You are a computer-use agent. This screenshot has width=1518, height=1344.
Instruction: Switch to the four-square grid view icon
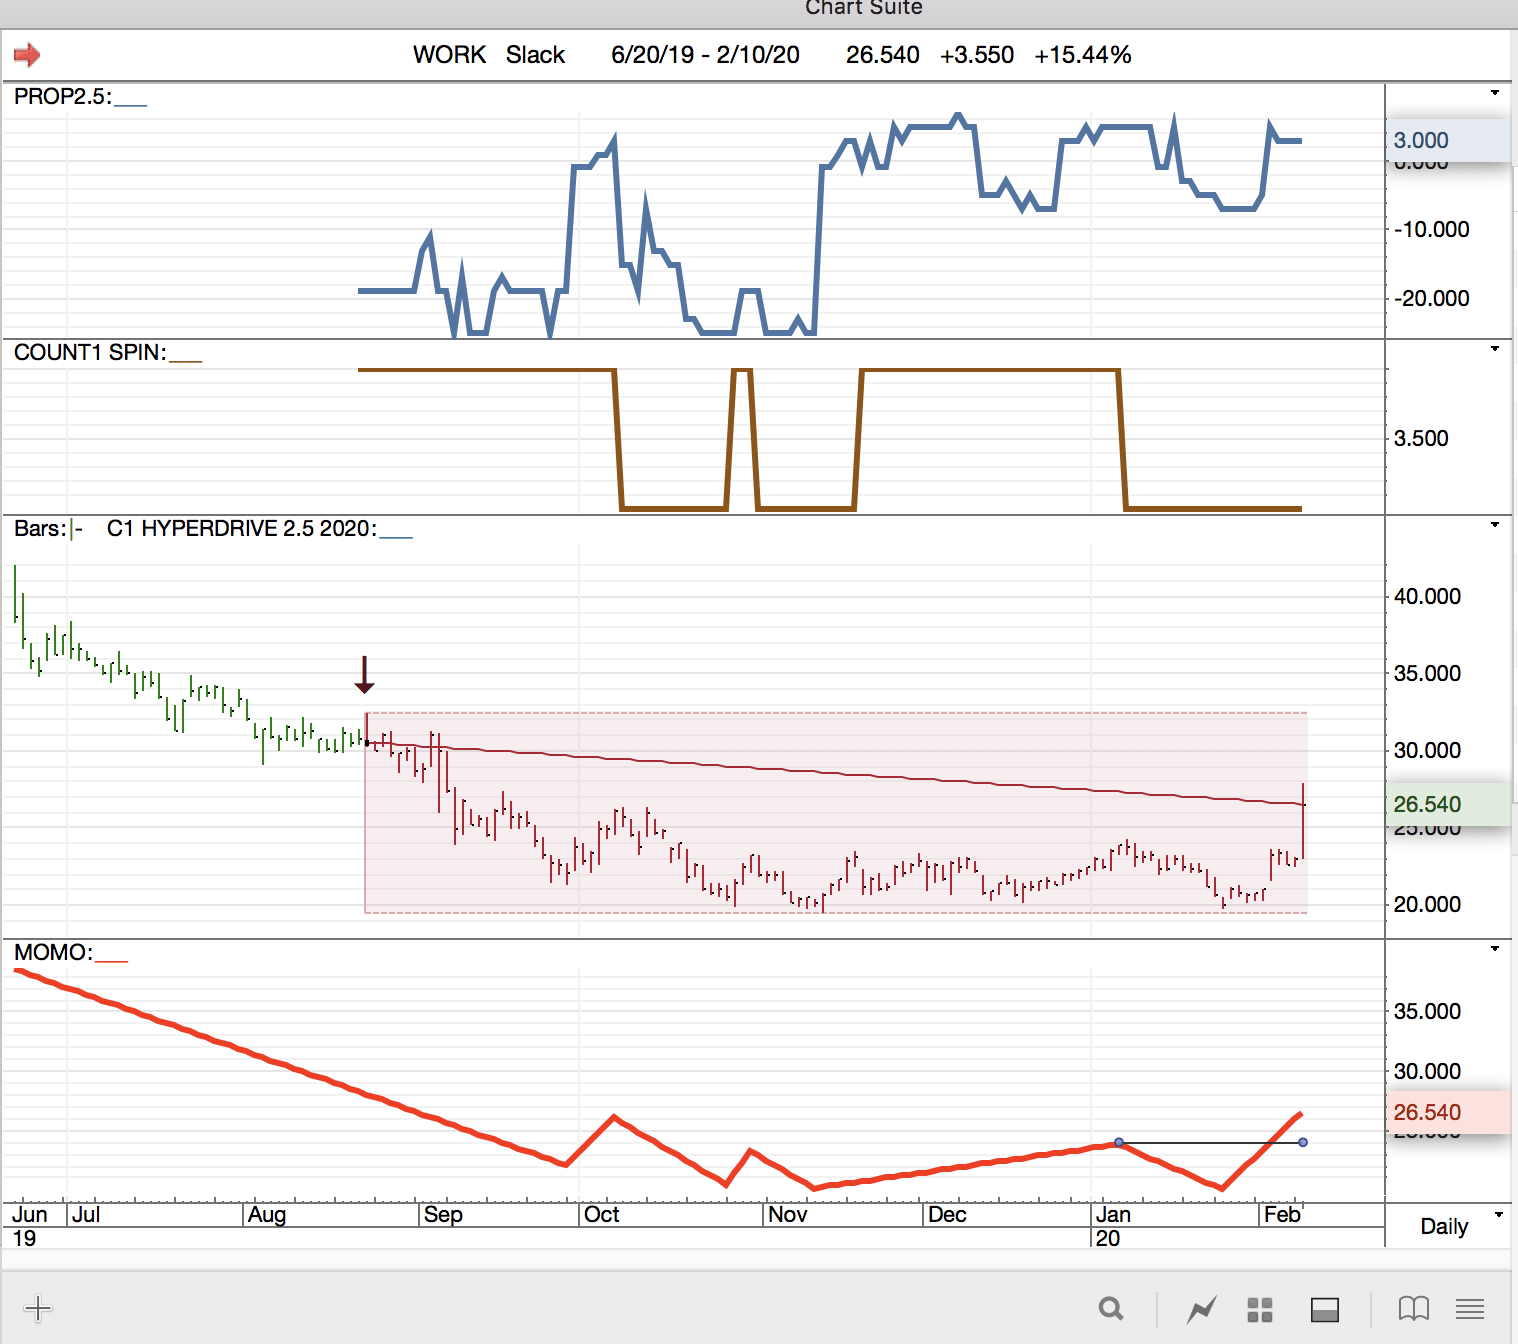coord(1260,1309)
